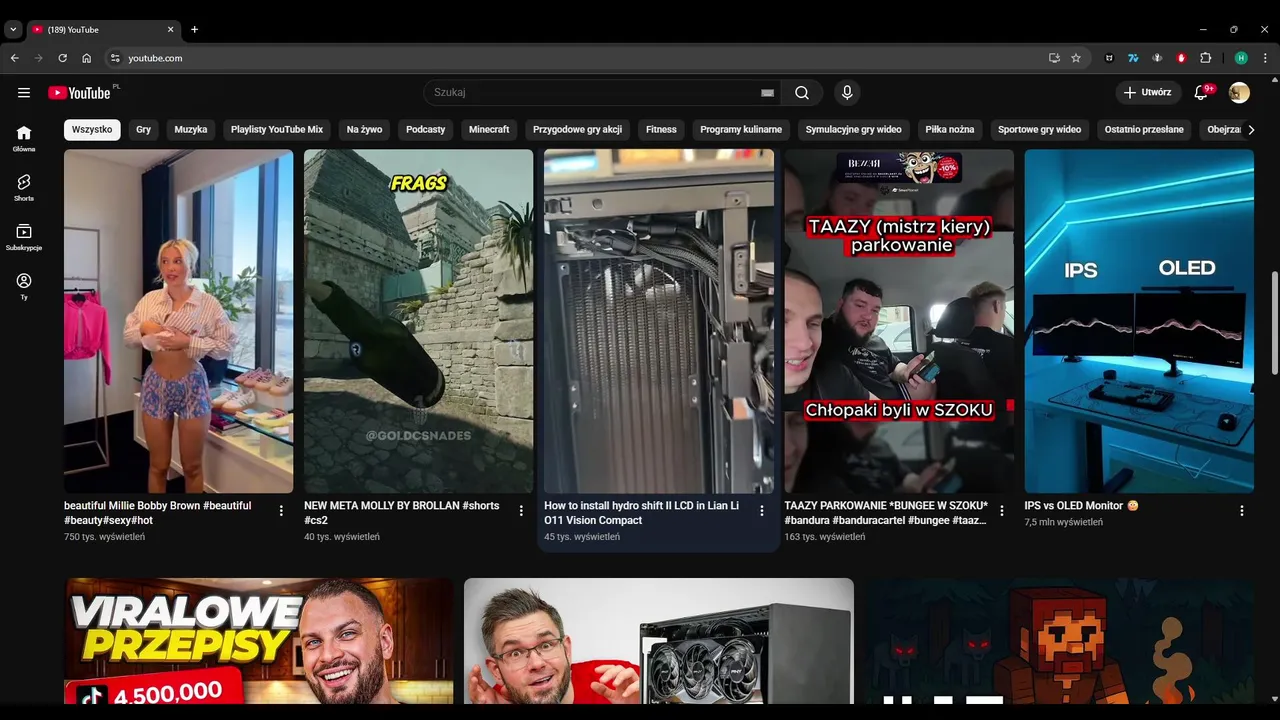Select Playlisty YouTube Mix chip
The height and width of the screenshot is (720, 1280).
pos(277,130)
